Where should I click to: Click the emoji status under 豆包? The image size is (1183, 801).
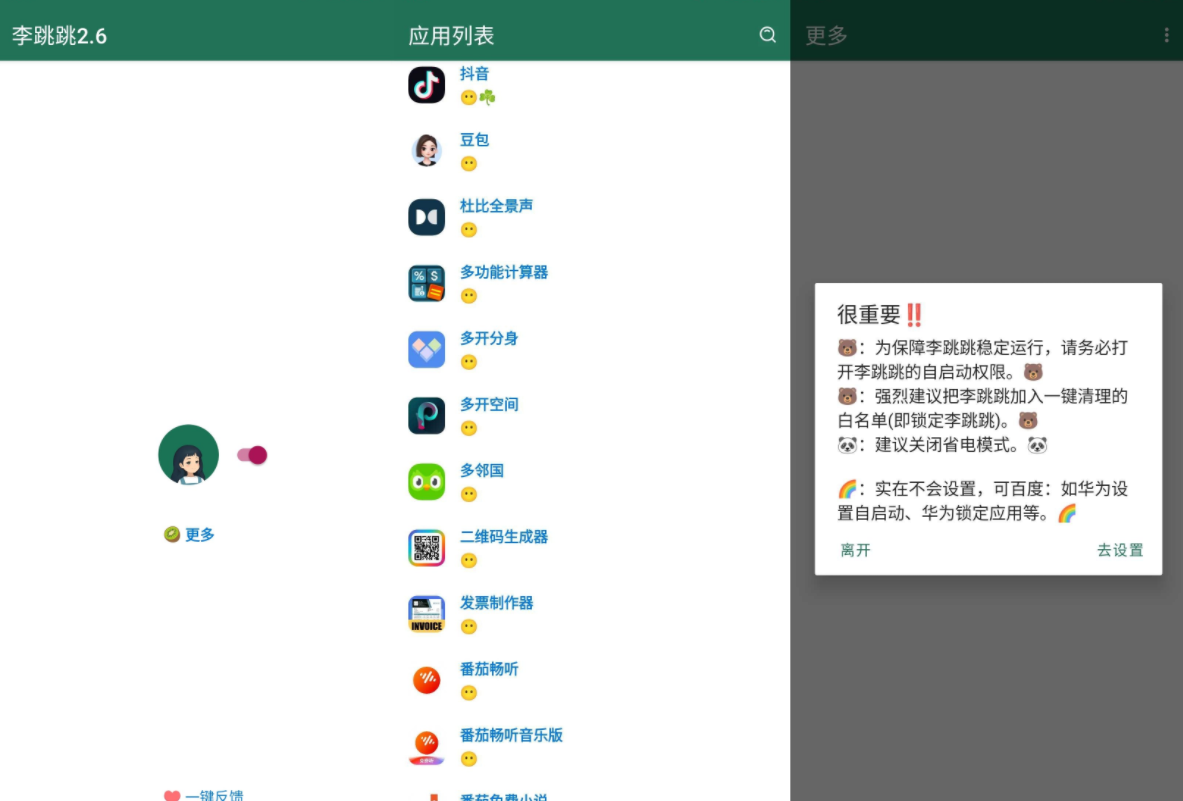pos(469,164)
